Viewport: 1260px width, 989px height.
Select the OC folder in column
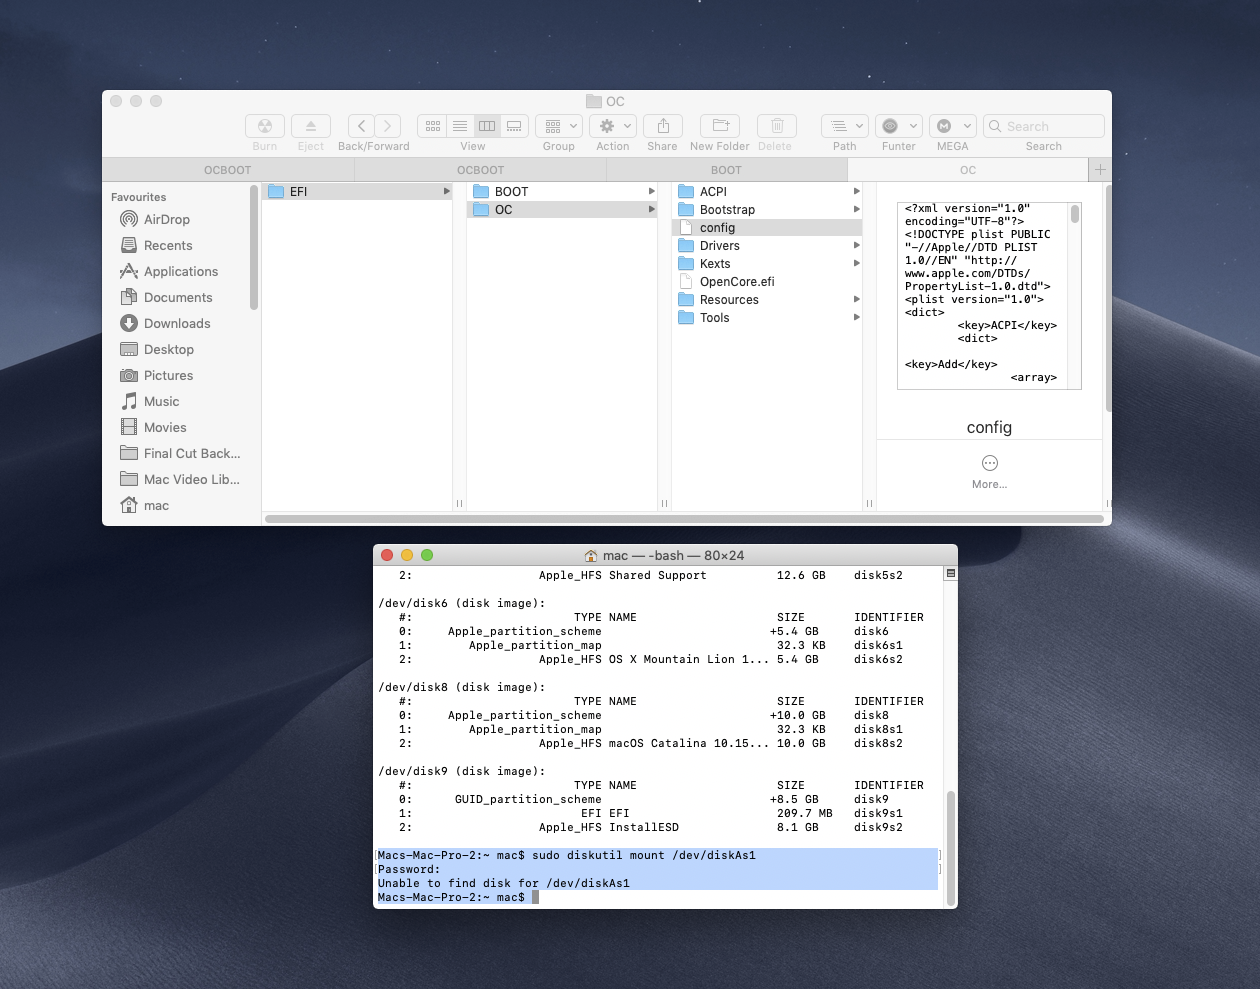point(562,209)
